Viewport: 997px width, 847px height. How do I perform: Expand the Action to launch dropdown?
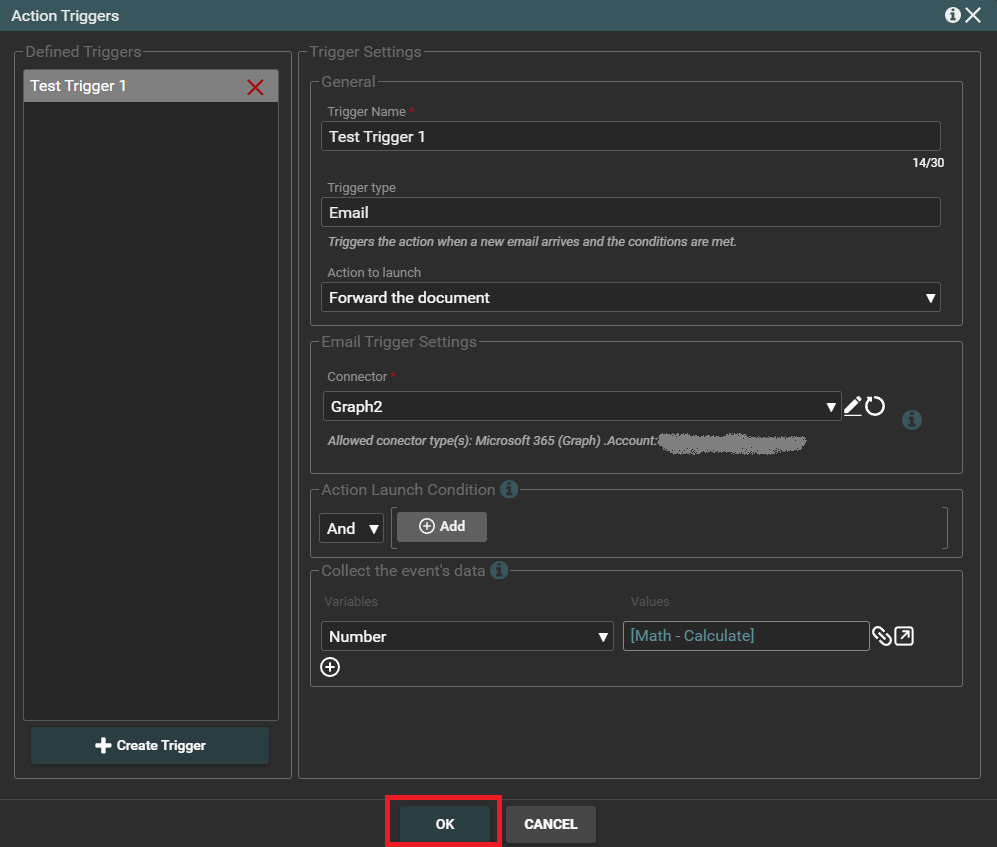(x=630, y=297)
